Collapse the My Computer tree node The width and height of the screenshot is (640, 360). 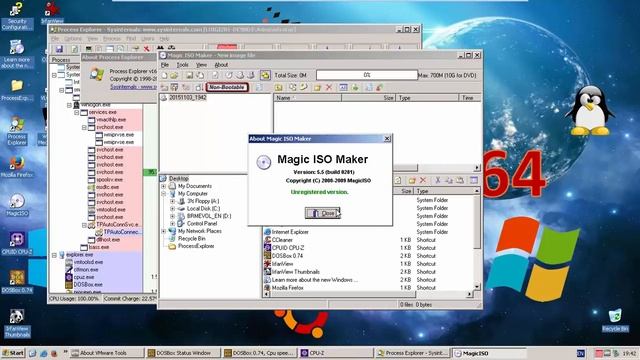point(164,193)
